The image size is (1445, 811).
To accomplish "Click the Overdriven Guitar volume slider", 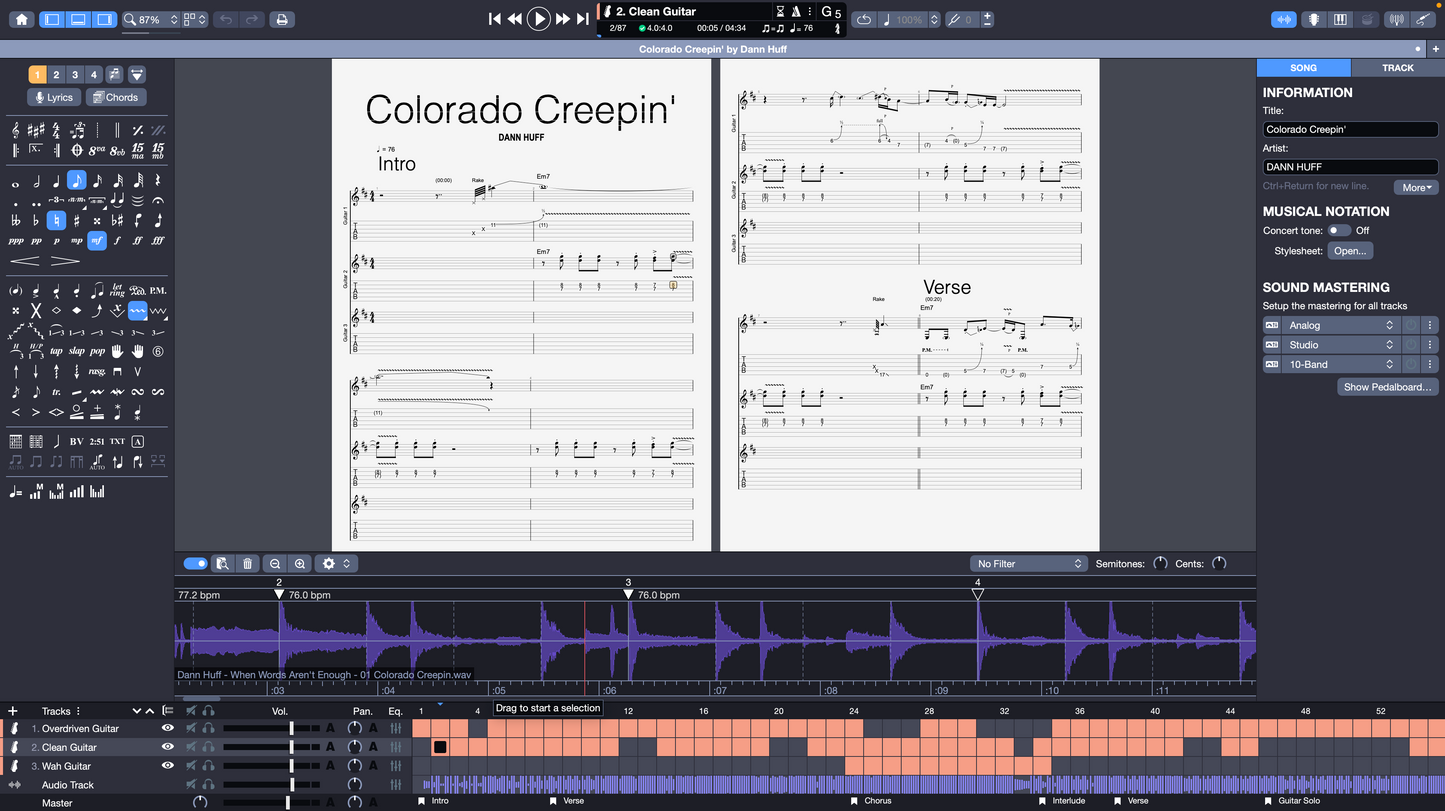I will pyautogui.click(x=290, y=728).
